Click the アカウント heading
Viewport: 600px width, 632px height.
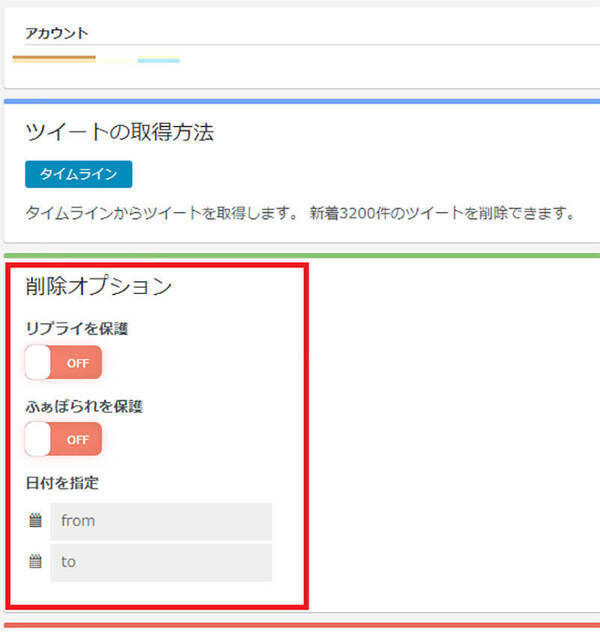56,33
